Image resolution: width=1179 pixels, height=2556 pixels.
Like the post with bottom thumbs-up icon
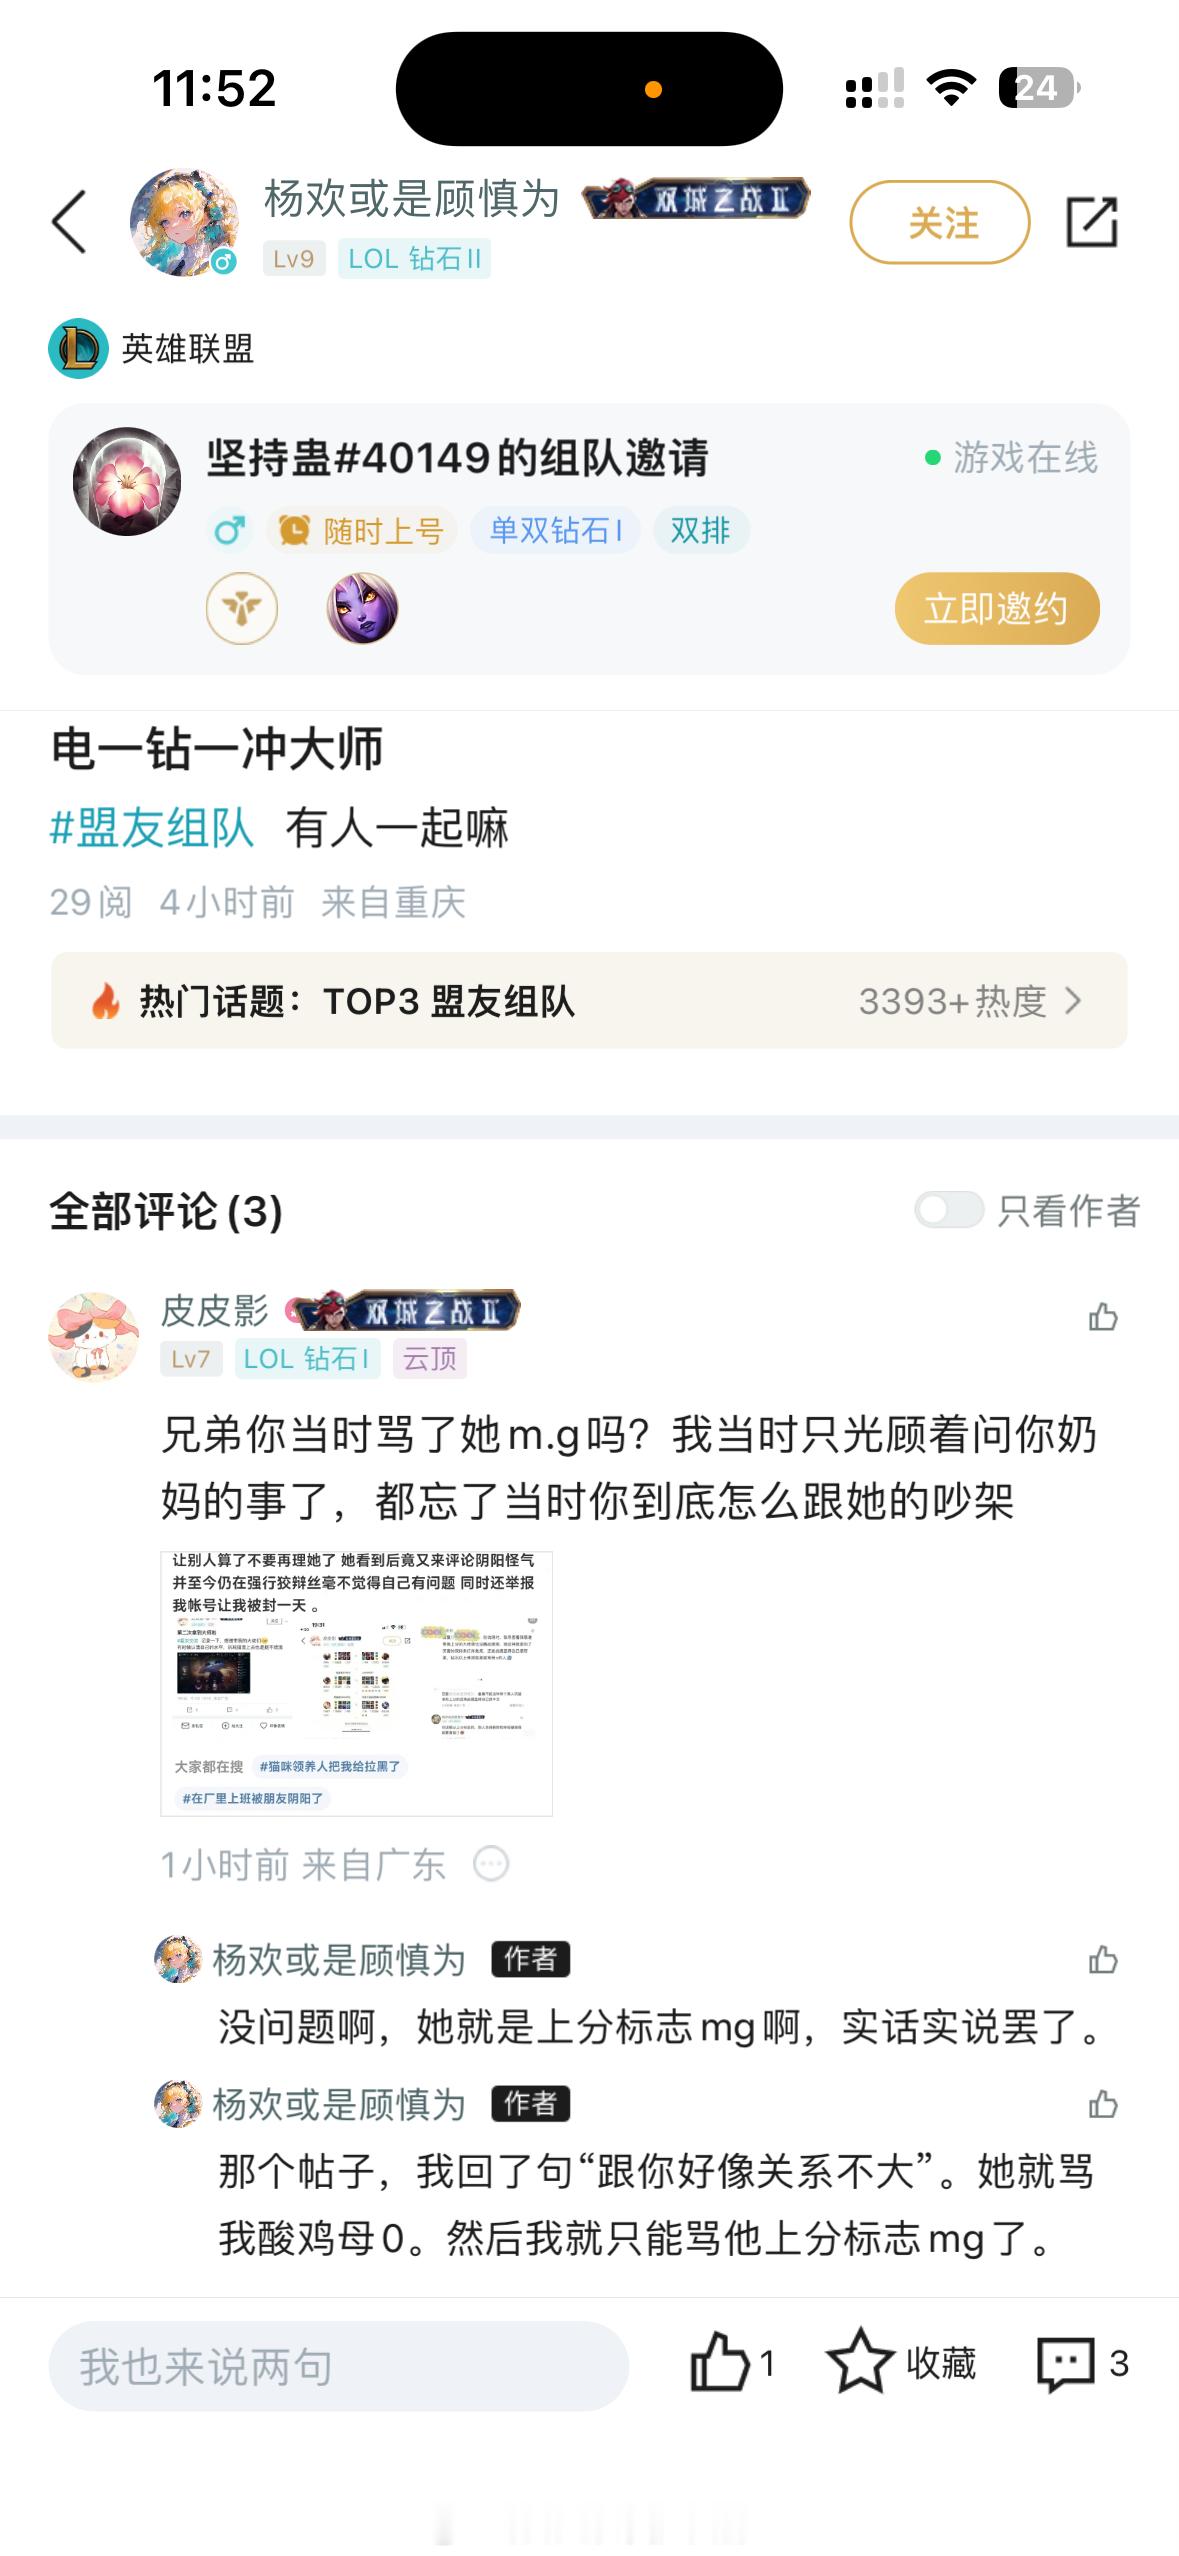[x=719, y=2363]
